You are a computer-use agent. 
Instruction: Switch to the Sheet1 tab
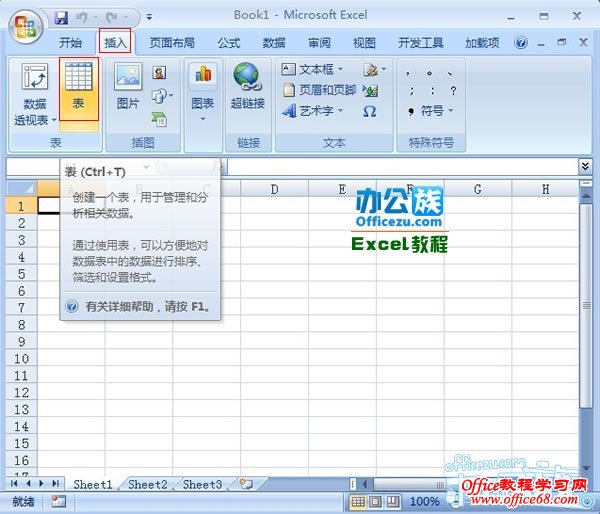click(93, 485)
